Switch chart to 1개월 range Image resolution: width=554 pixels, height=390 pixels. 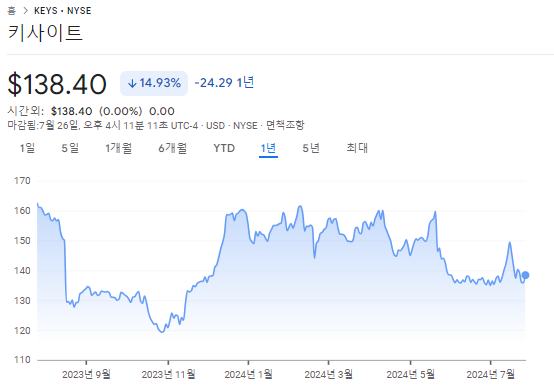pyautogui.click(x=118, y=148)
